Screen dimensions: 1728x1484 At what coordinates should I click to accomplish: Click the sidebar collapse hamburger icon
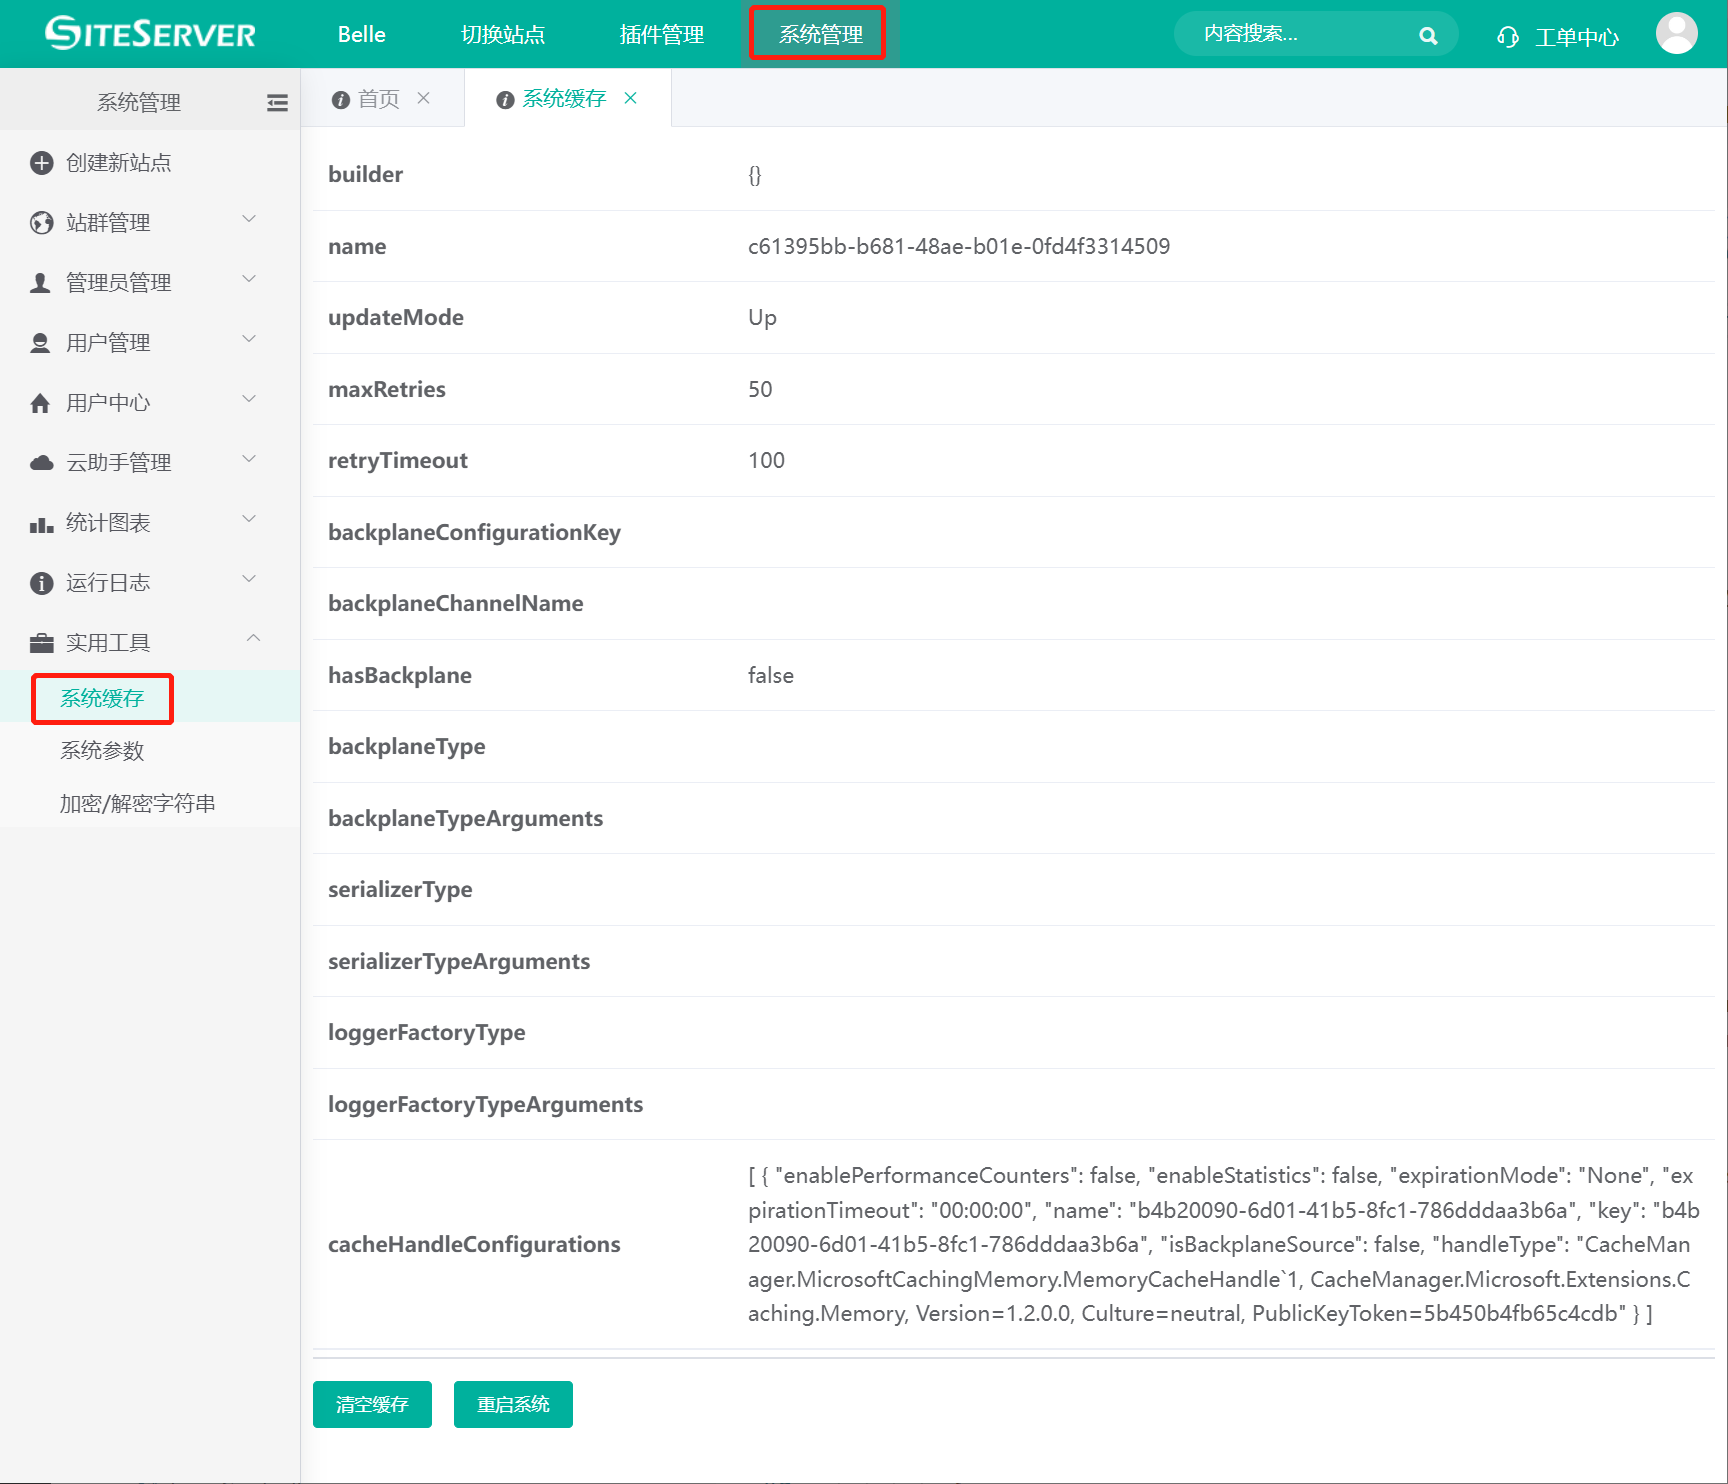coord(277,103)
